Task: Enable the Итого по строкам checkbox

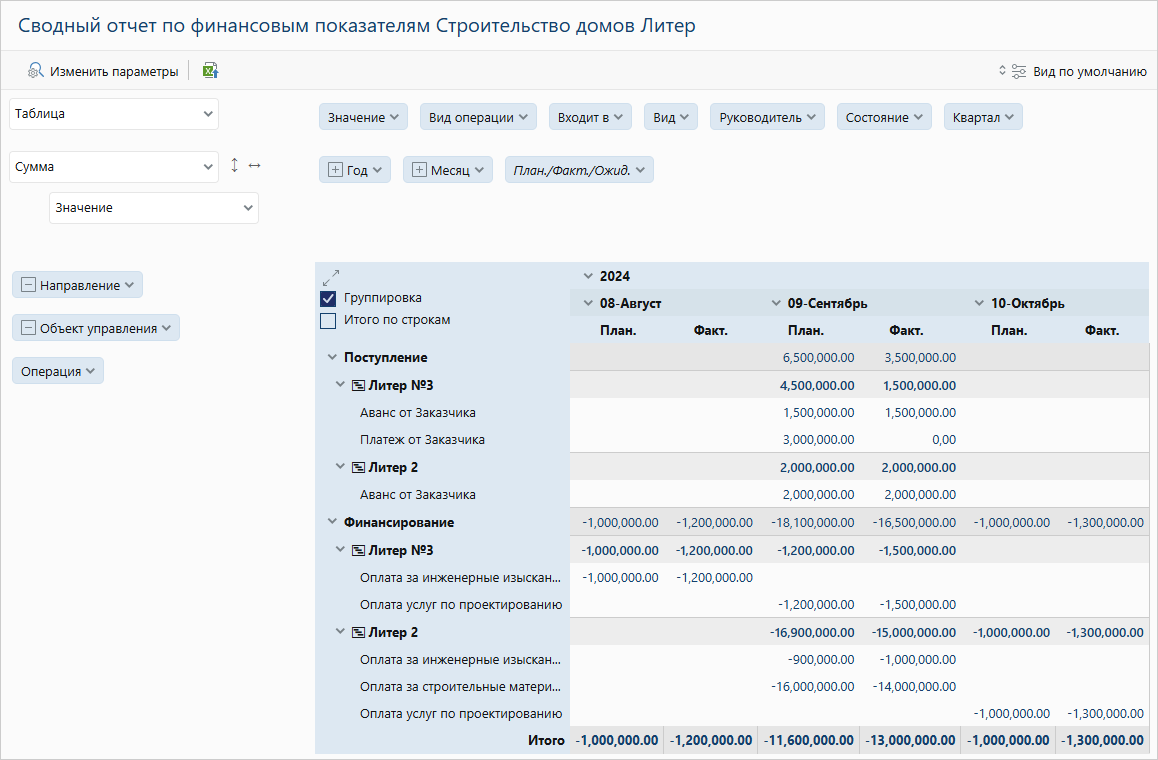Action: tap(328, 321)
